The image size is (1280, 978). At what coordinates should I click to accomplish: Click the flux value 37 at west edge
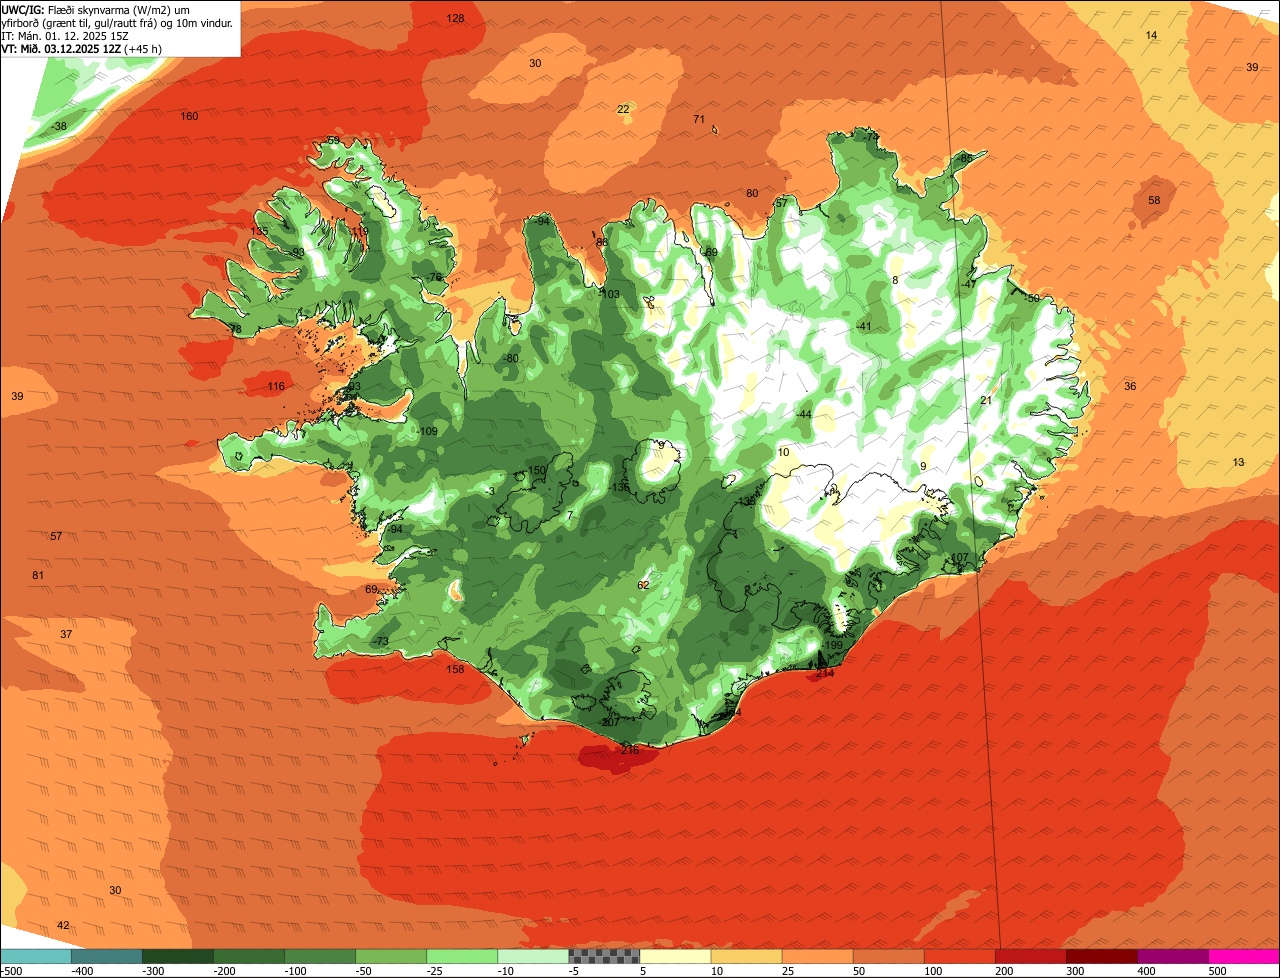click(66, 634)
